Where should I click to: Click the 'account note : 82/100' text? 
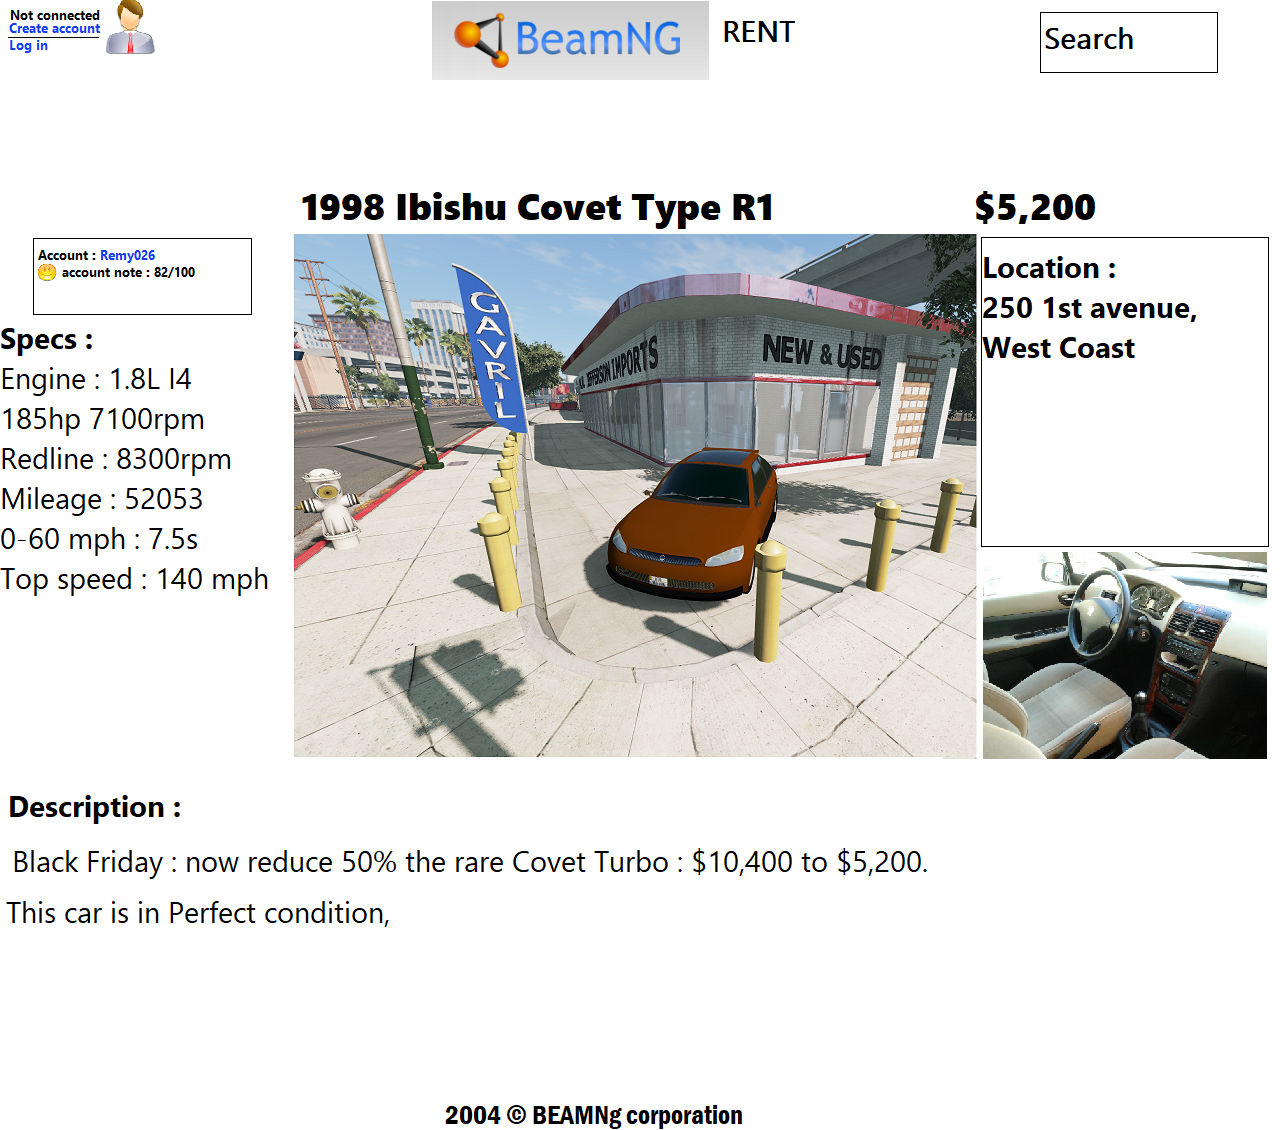click(128, 272)
